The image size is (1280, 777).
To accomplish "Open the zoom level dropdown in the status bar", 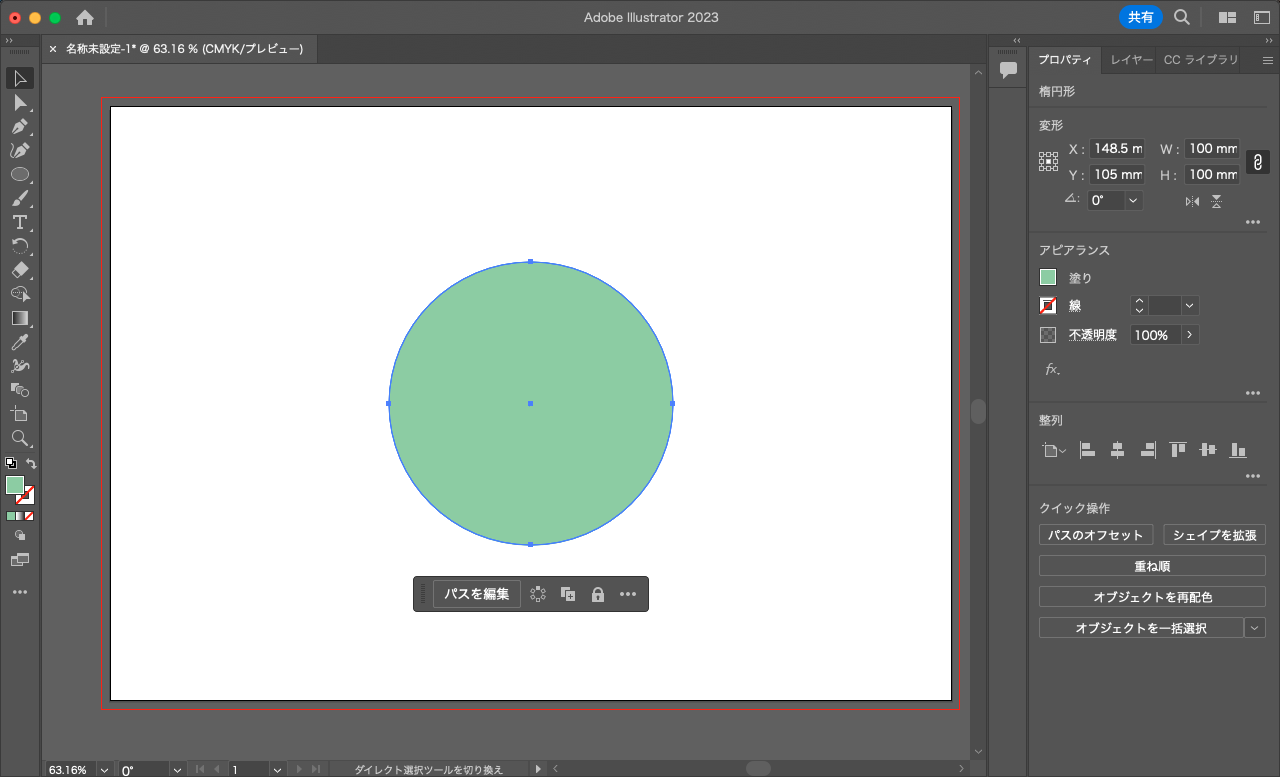I will [x=105, y=770].
